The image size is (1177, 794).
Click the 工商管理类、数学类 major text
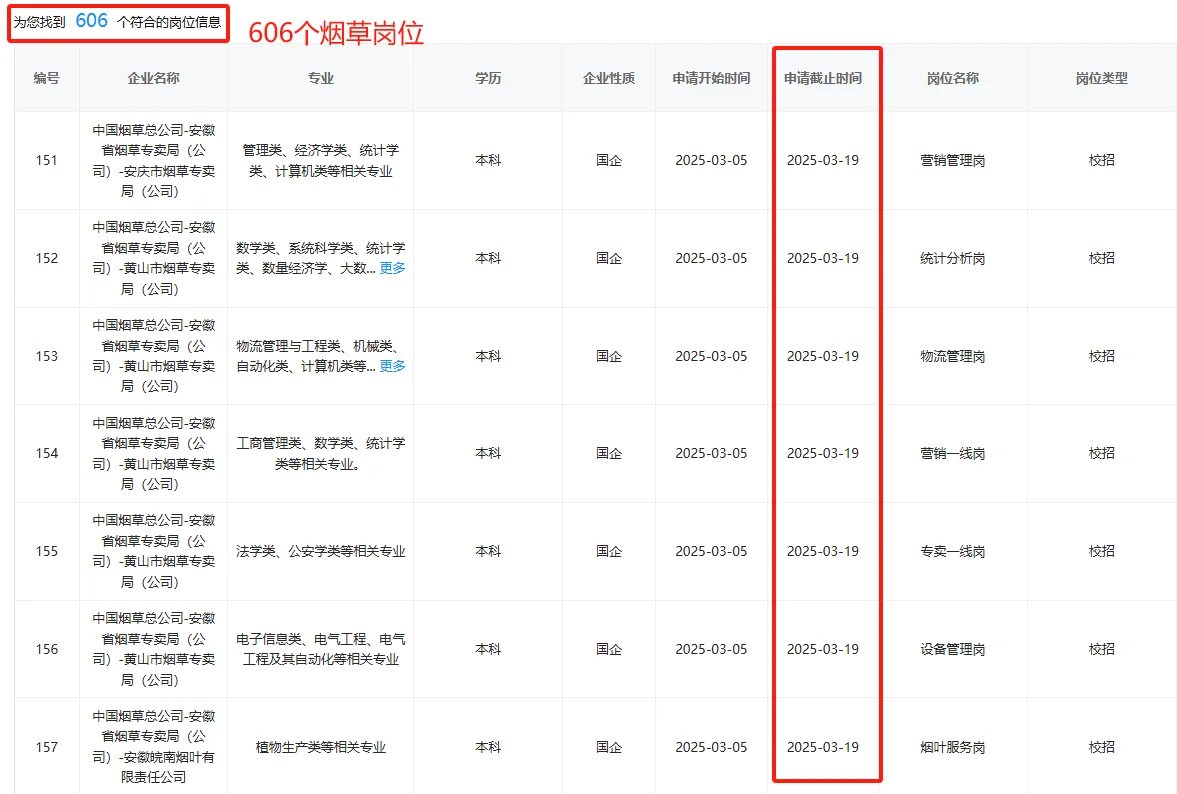pyautogui.click(x=321, y=453)
